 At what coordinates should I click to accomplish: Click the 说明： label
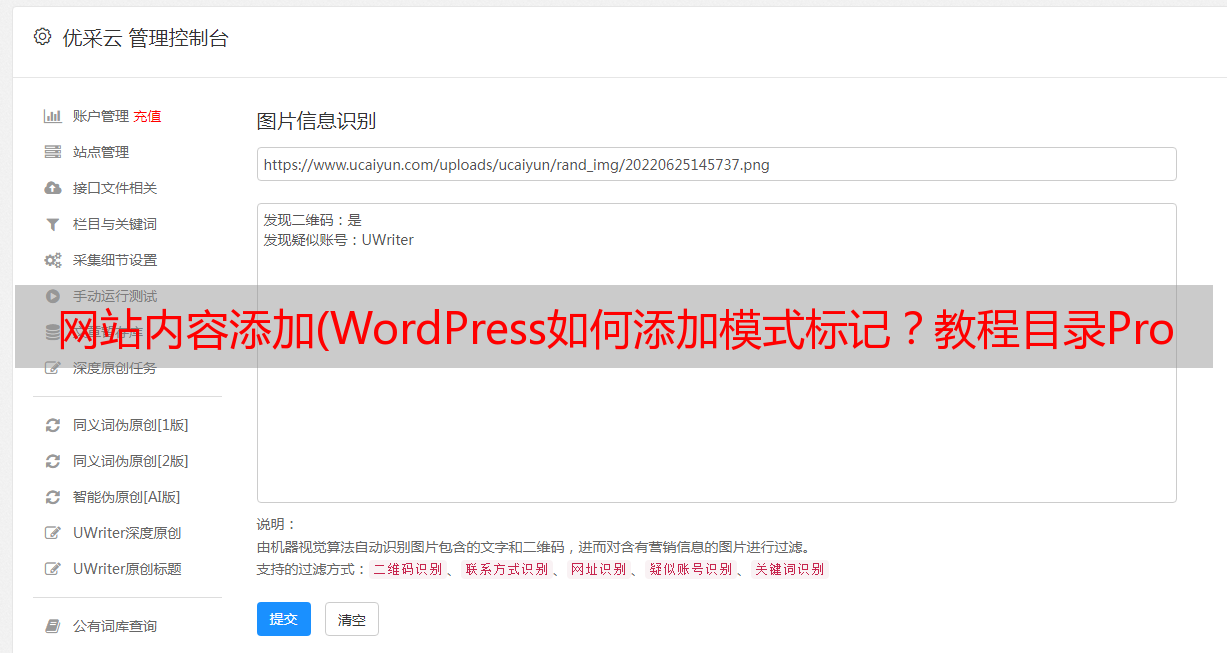coord(277,524)
